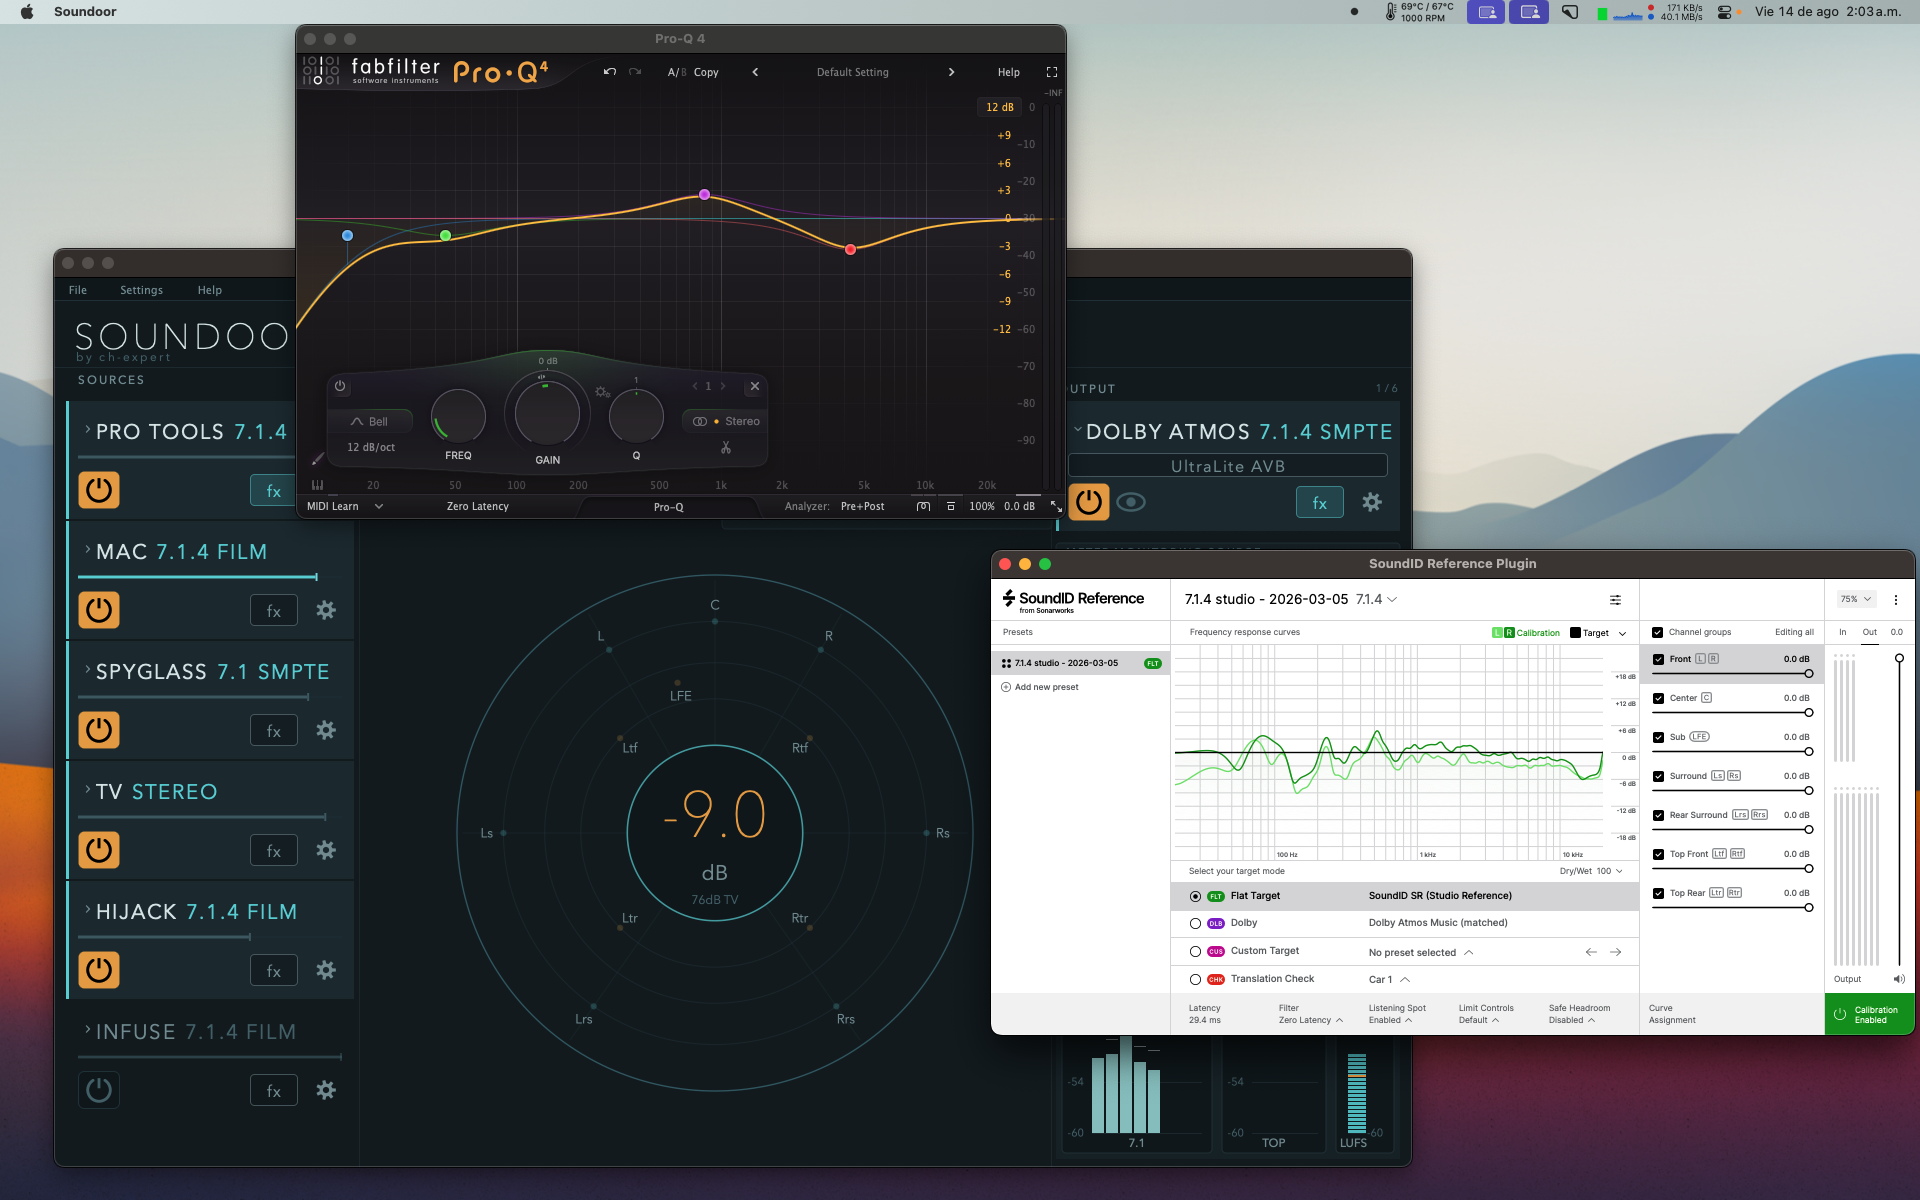Bypass the selected EQ band with its power icon
The width and height of the screenshot is (1920, 1200).
[x=340, y=386]
